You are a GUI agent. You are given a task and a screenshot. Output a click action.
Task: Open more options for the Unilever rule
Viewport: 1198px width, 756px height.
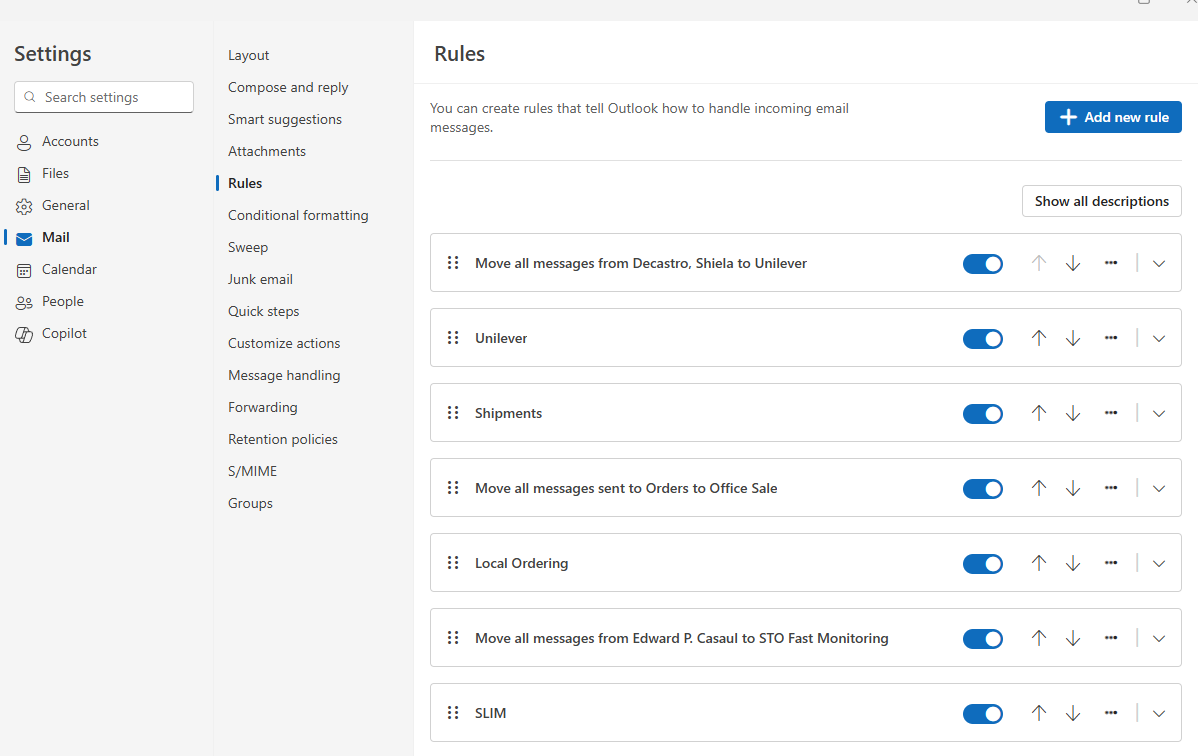pyautogui.click(x=1110, y=338)
